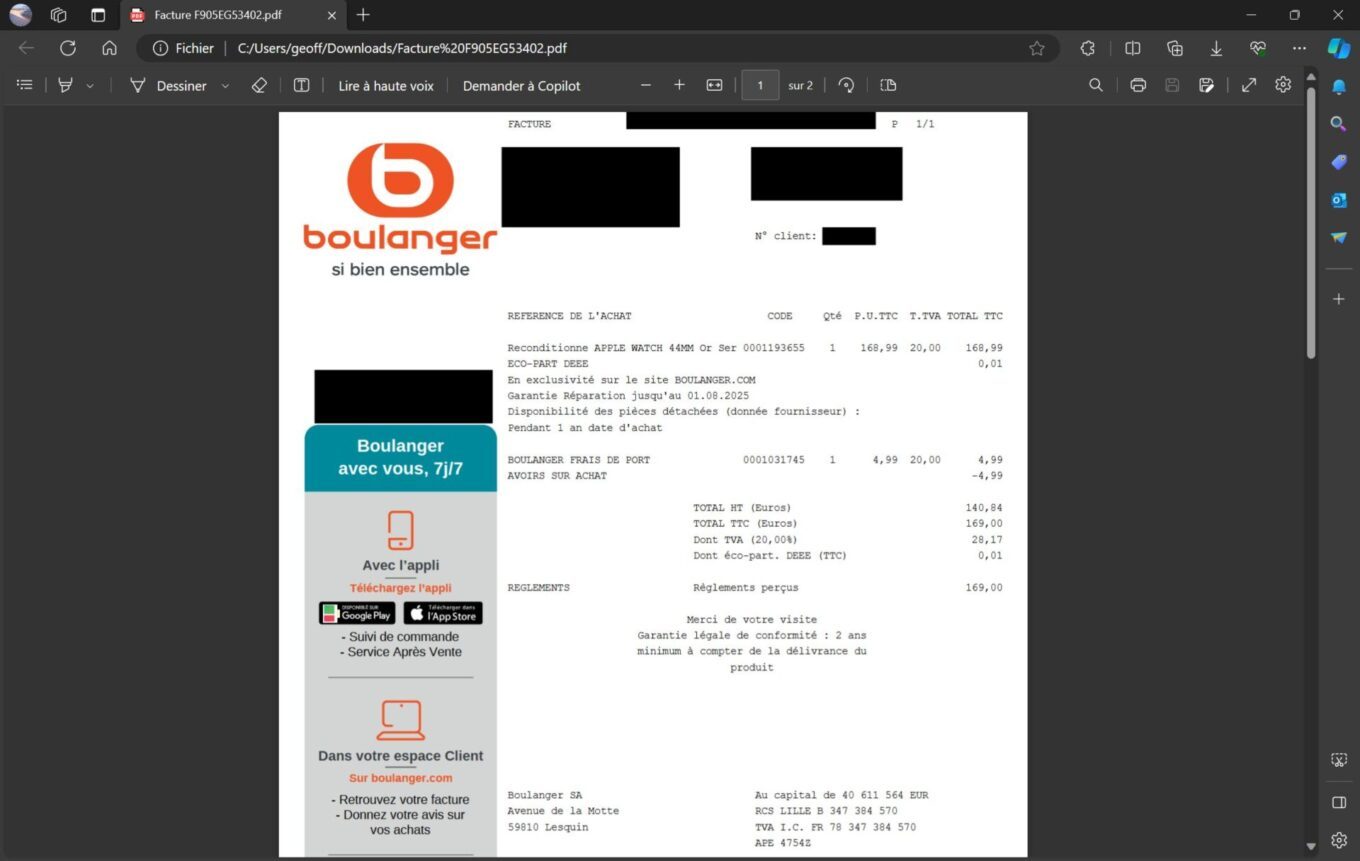Add a sidebar app with plus

1339,299
